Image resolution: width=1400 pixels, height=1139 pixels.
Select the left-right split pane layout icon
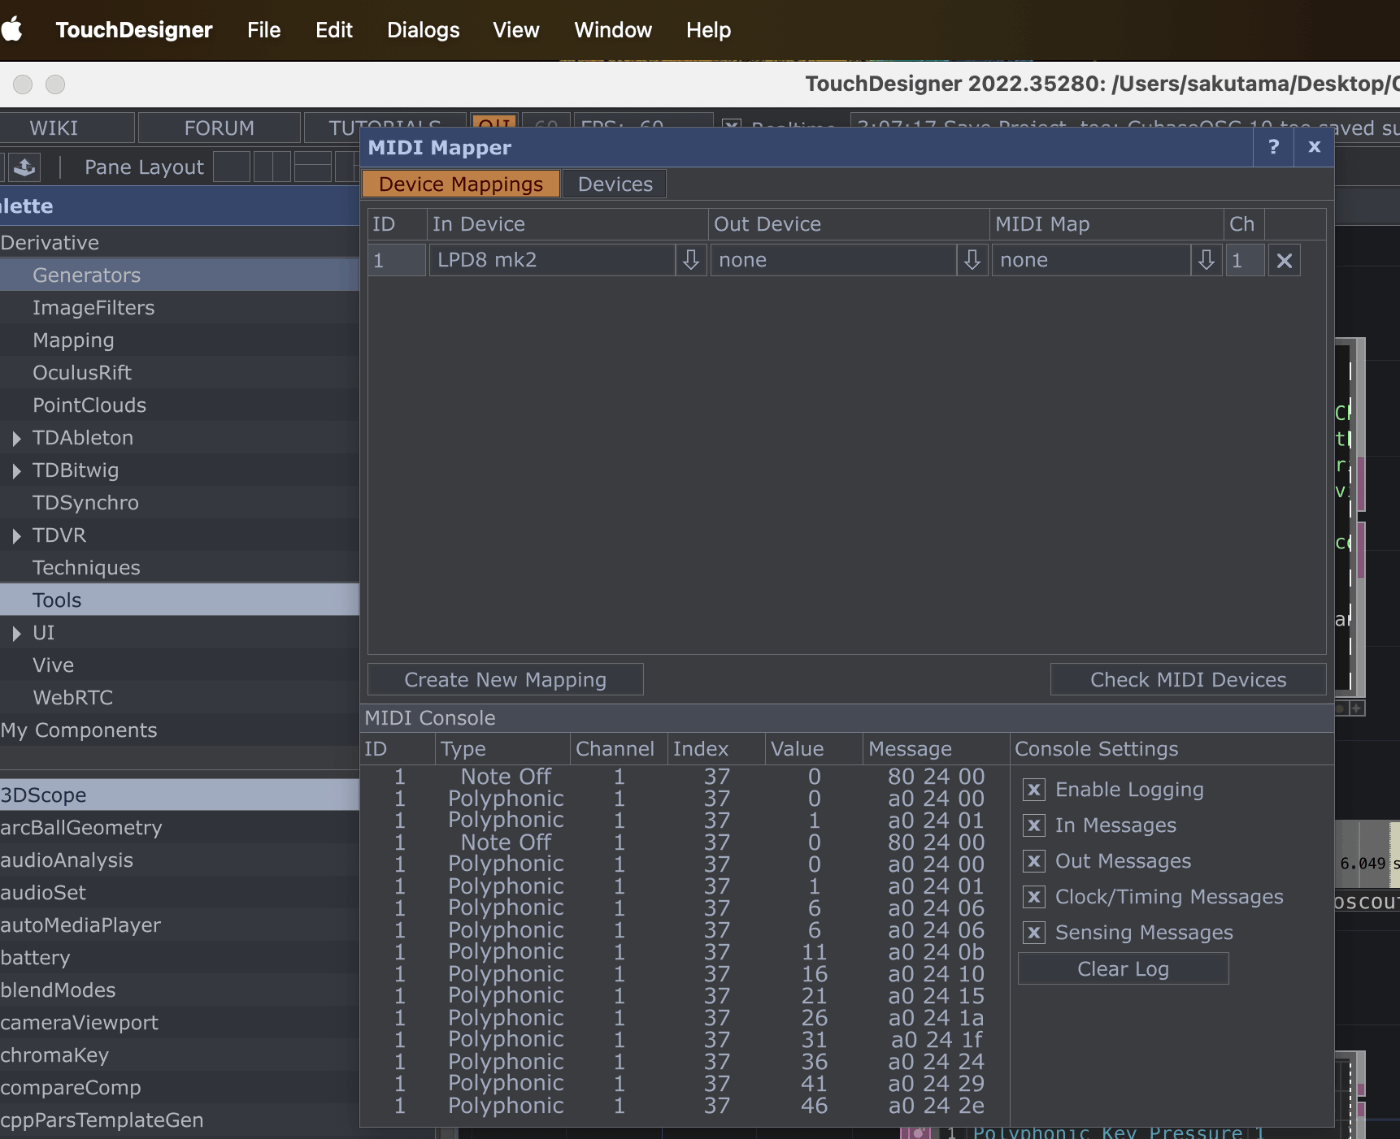click(272, 167)
